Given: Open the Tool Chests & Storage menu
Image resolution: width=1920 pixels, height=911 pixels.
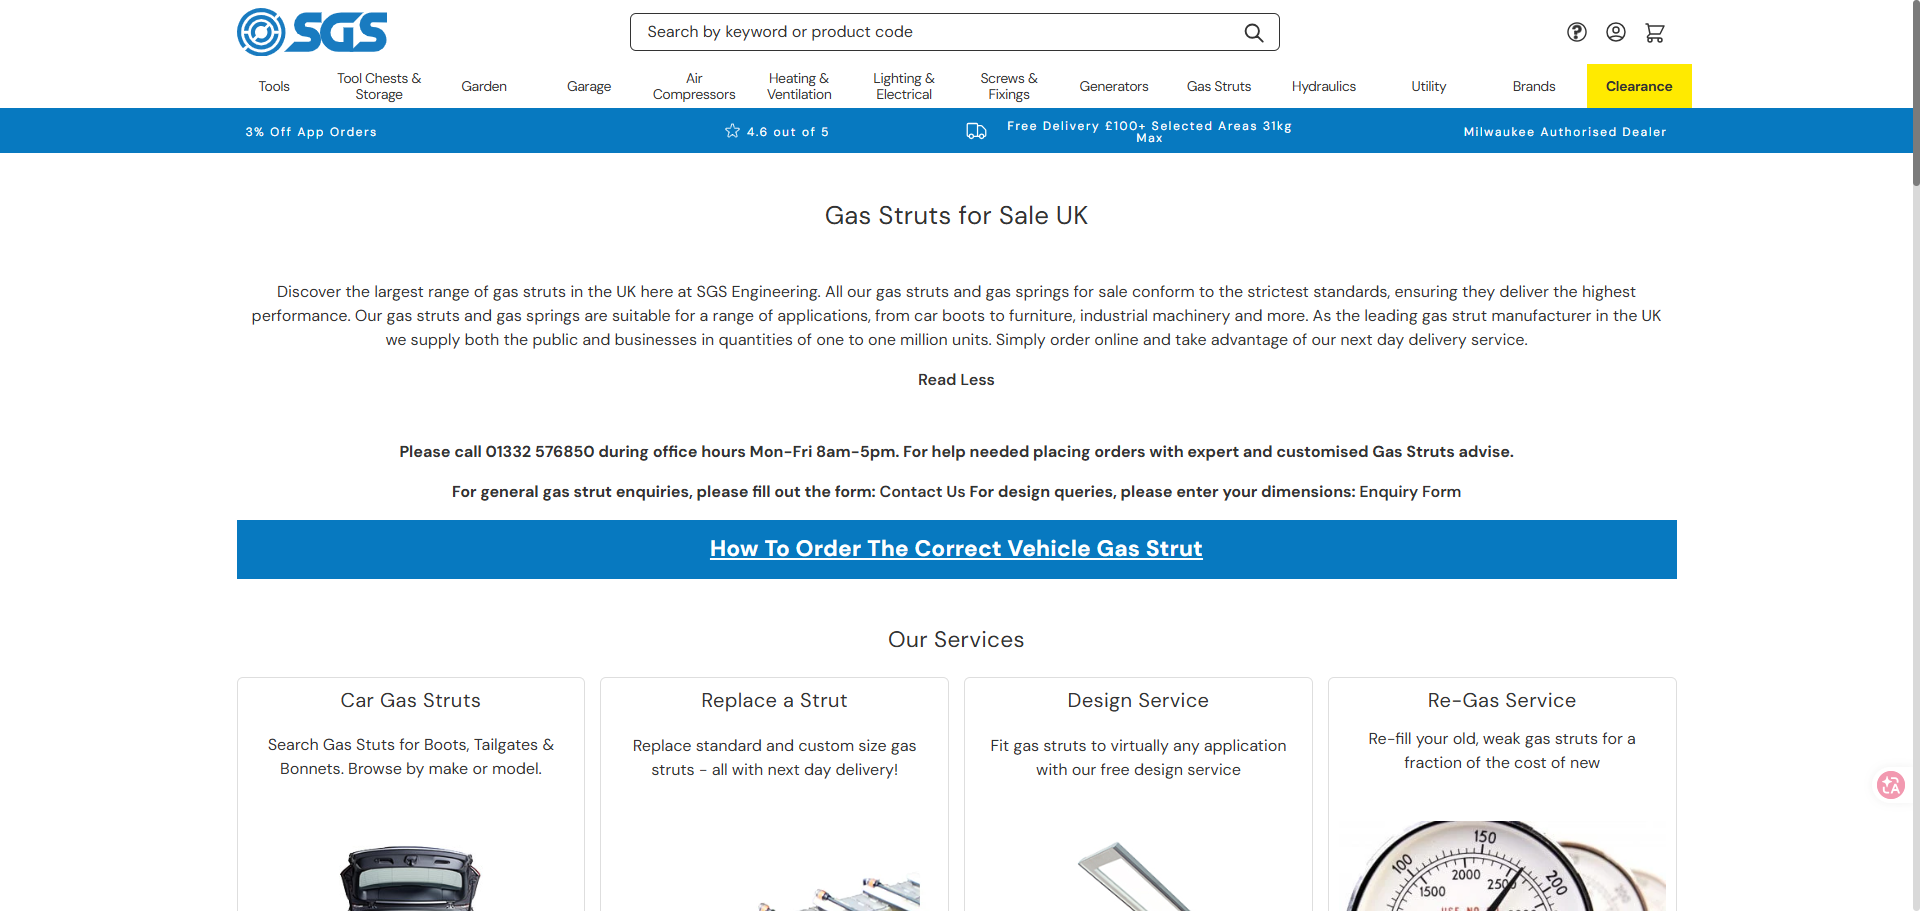Looking at the screenshot, I should coord(379,87).
